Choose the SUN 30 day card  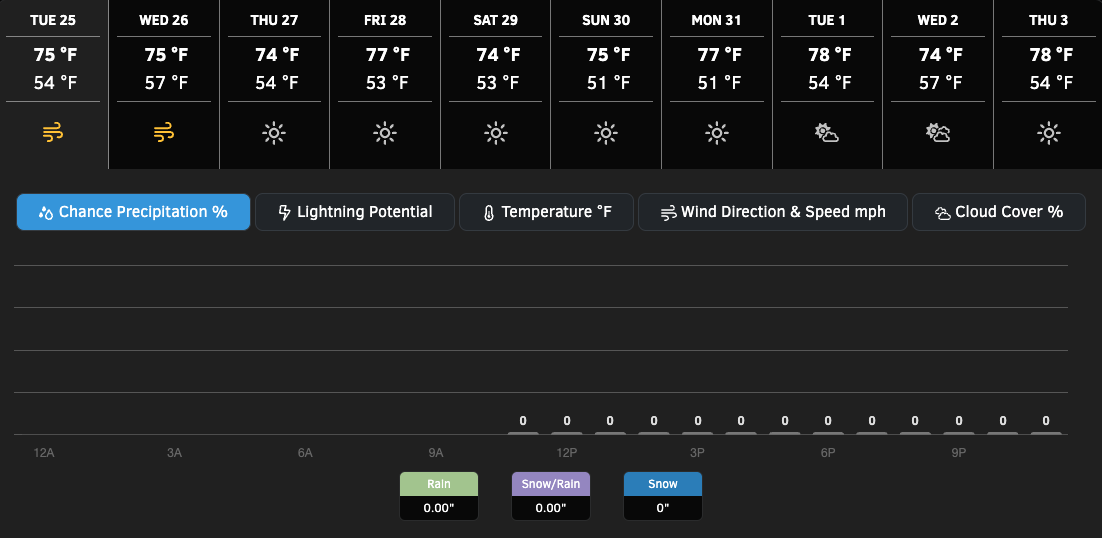click(606, 84)
